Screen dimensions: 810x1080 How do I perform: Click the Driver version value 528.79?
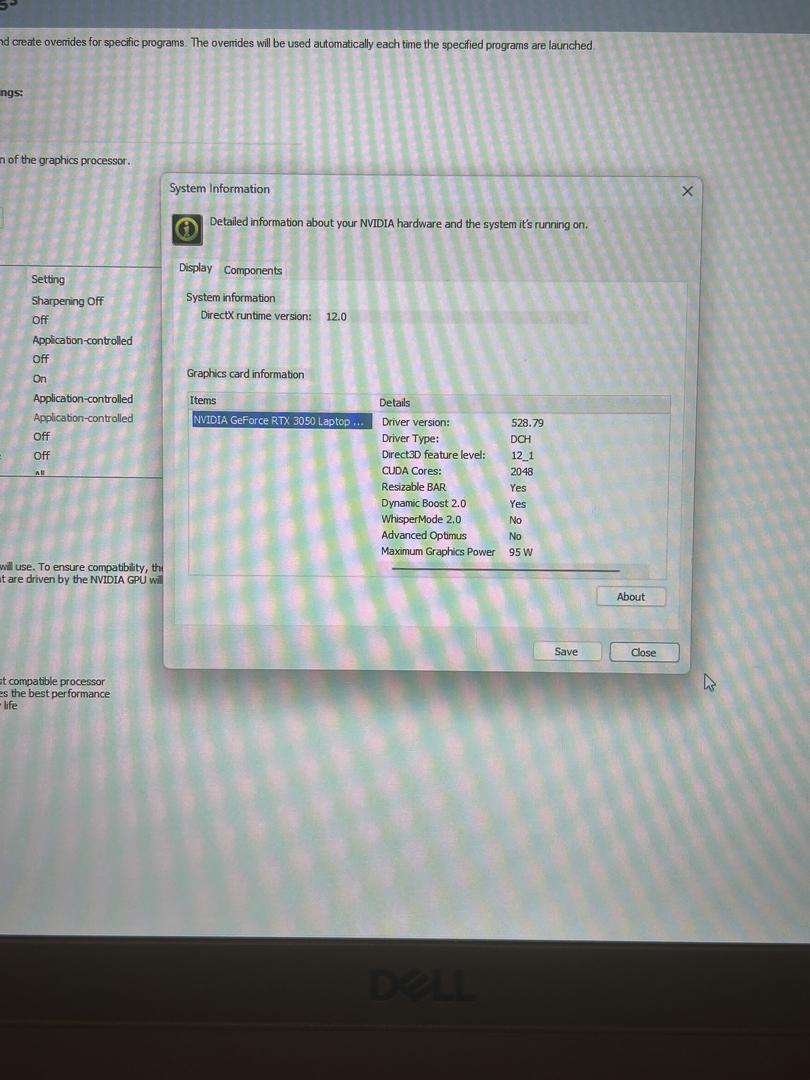[x=528, y=423]
